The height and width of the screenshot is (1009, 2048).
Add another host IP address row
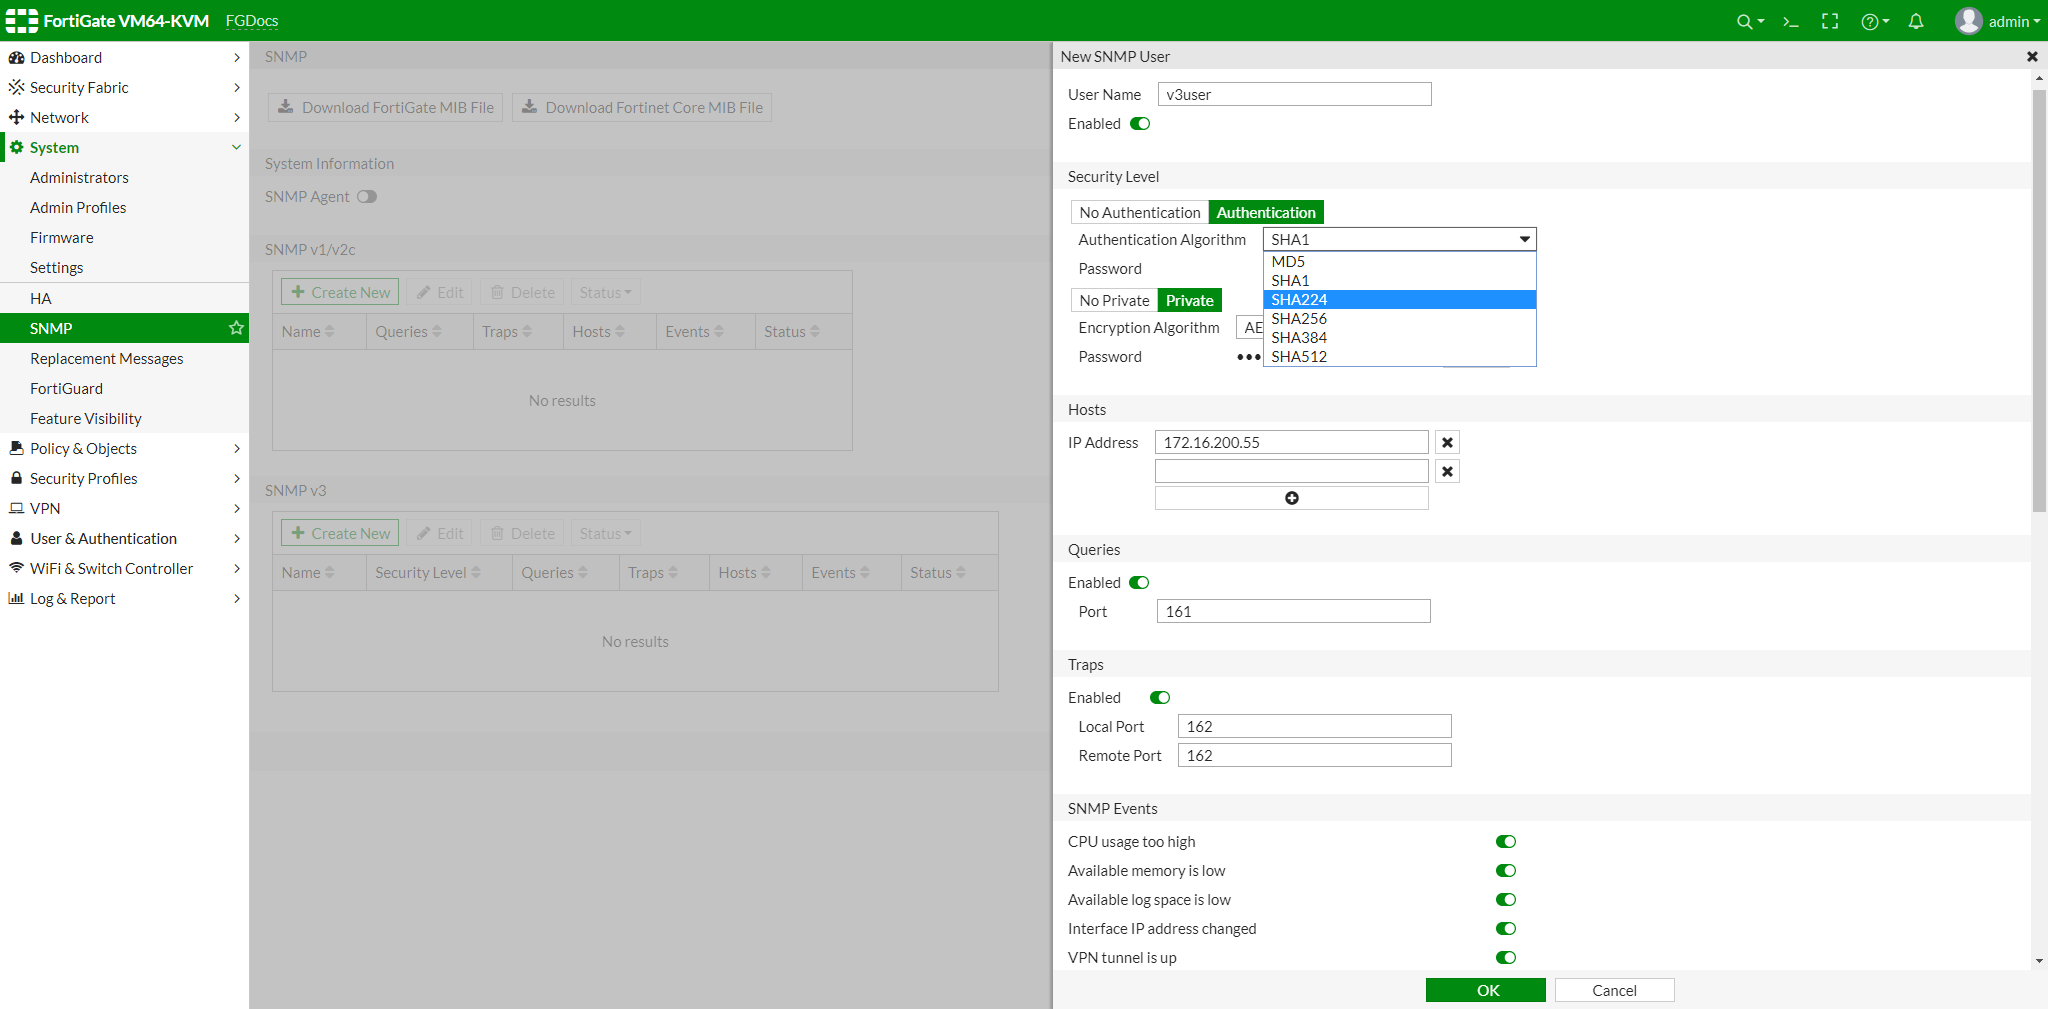(x=1291, y=498)
